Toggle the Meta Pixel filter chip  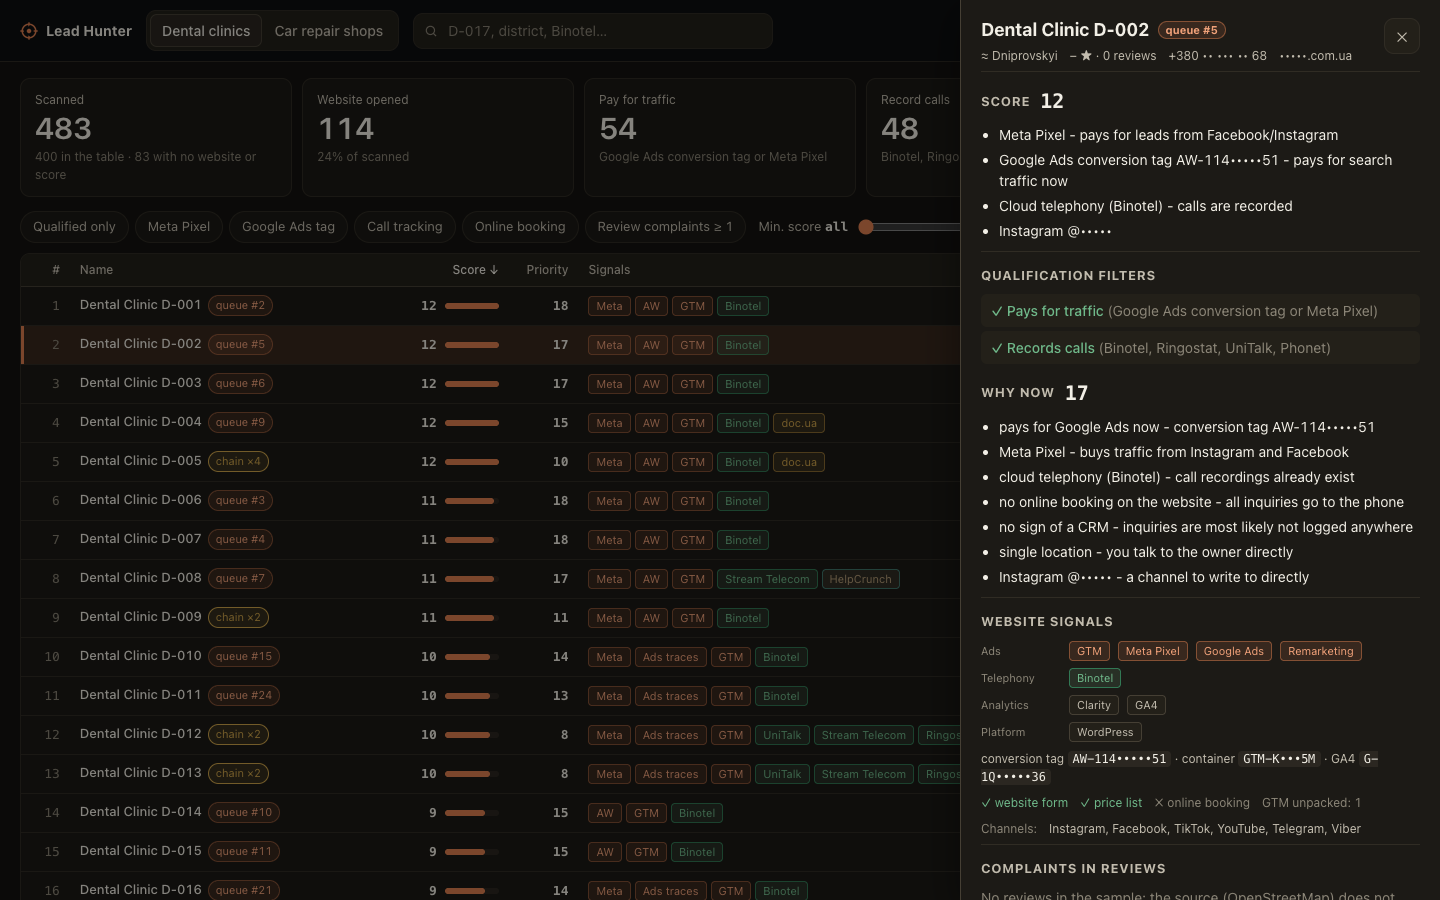179,227
